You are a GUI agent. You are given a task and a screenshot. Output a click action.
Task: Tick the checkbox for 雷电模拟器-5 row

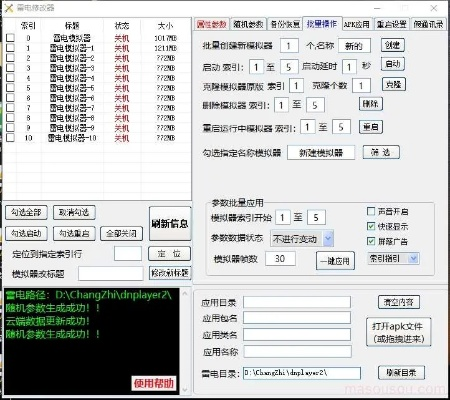10,88
